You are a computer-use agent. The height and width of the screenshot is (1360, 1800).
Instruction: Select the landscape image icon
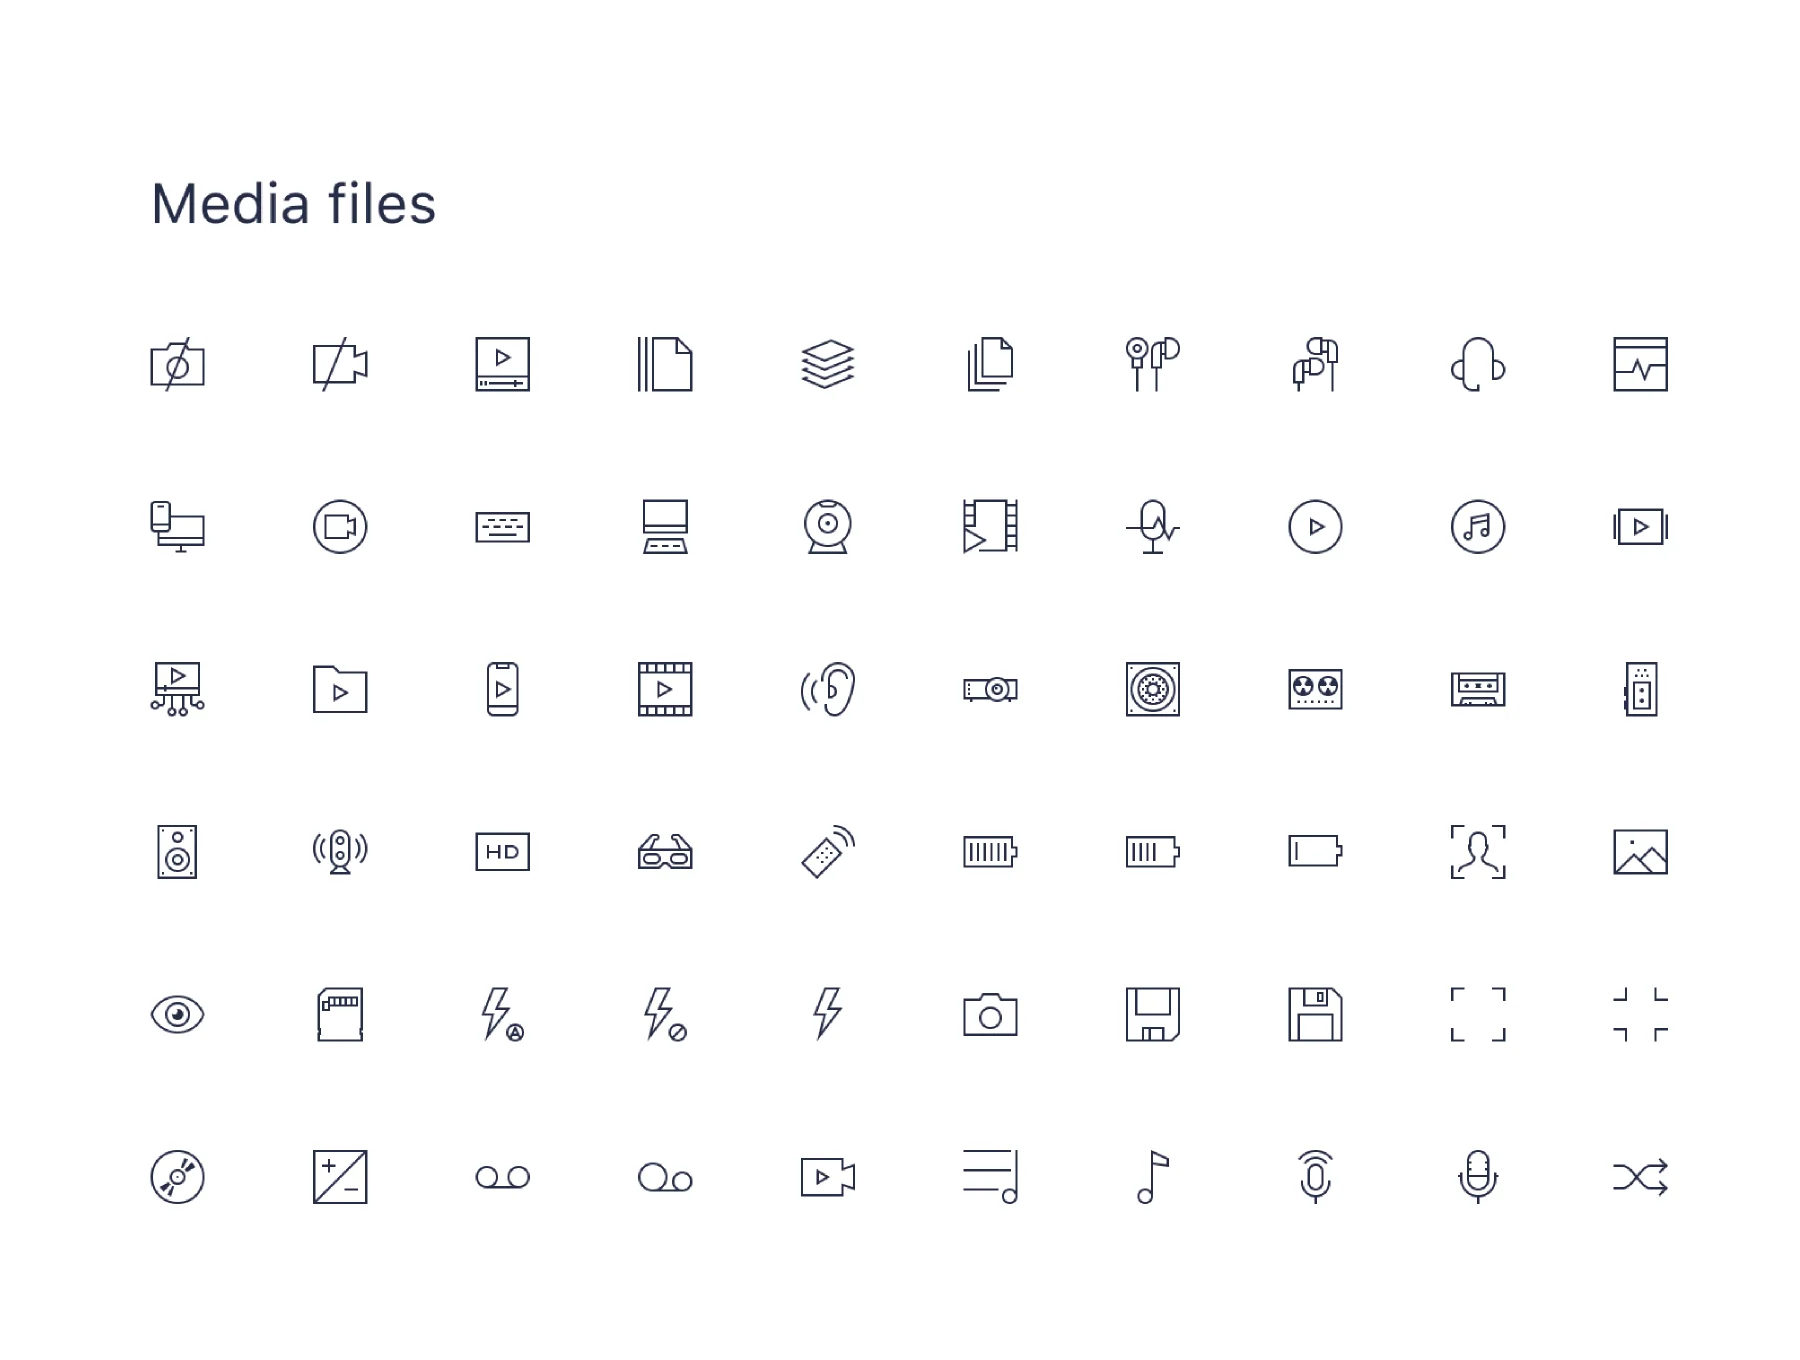tap(1640, 852)
